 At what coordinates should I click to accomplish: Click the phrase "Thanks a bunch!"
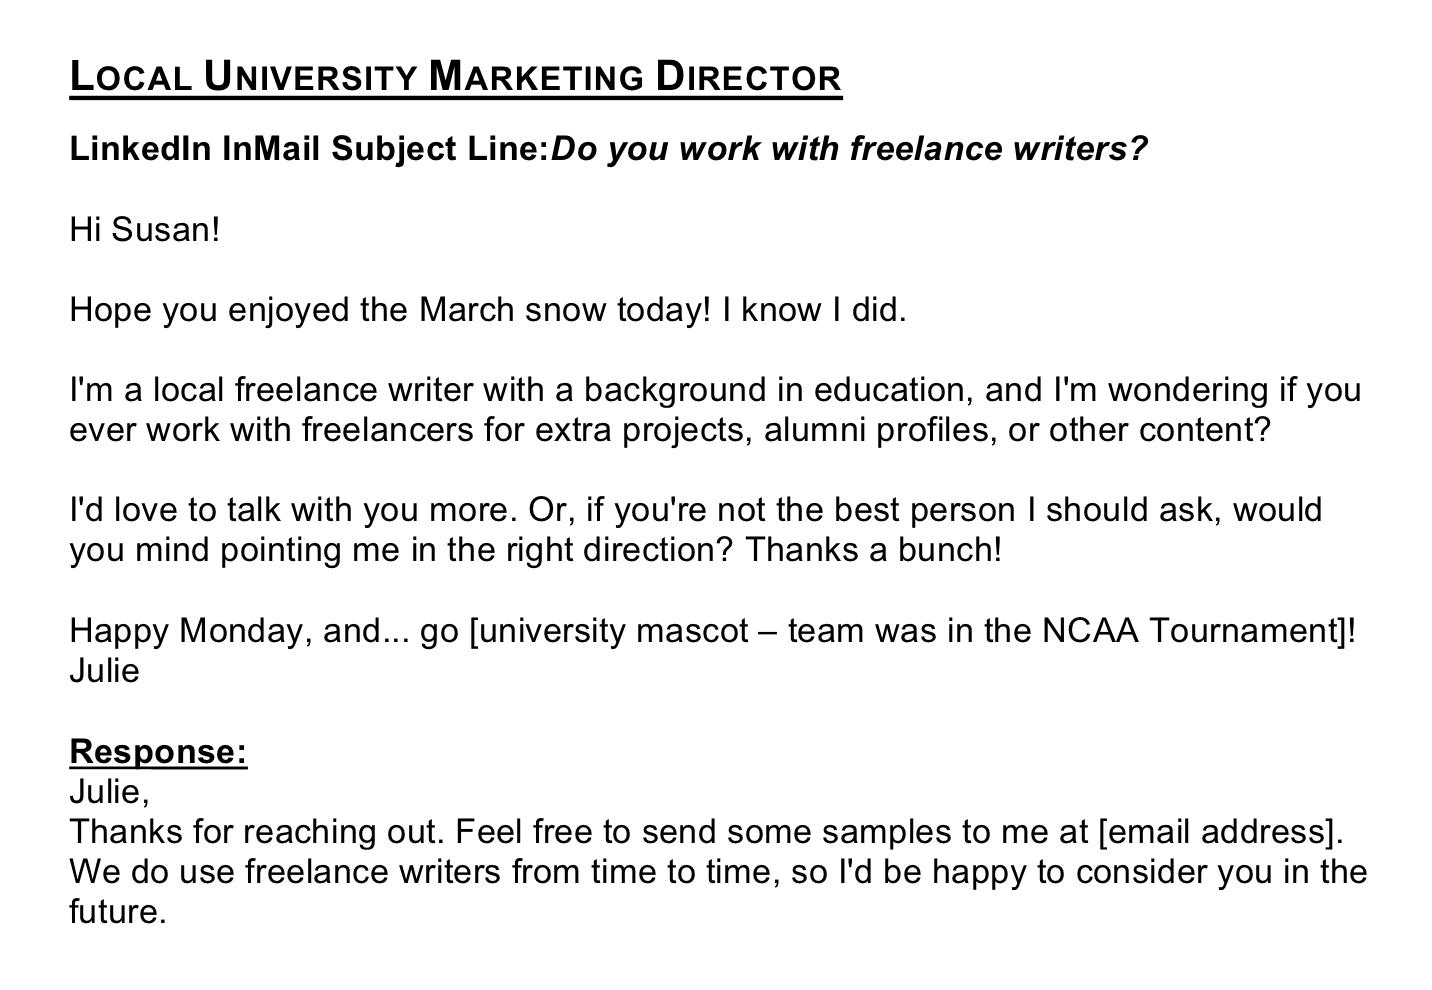[873, 550]
